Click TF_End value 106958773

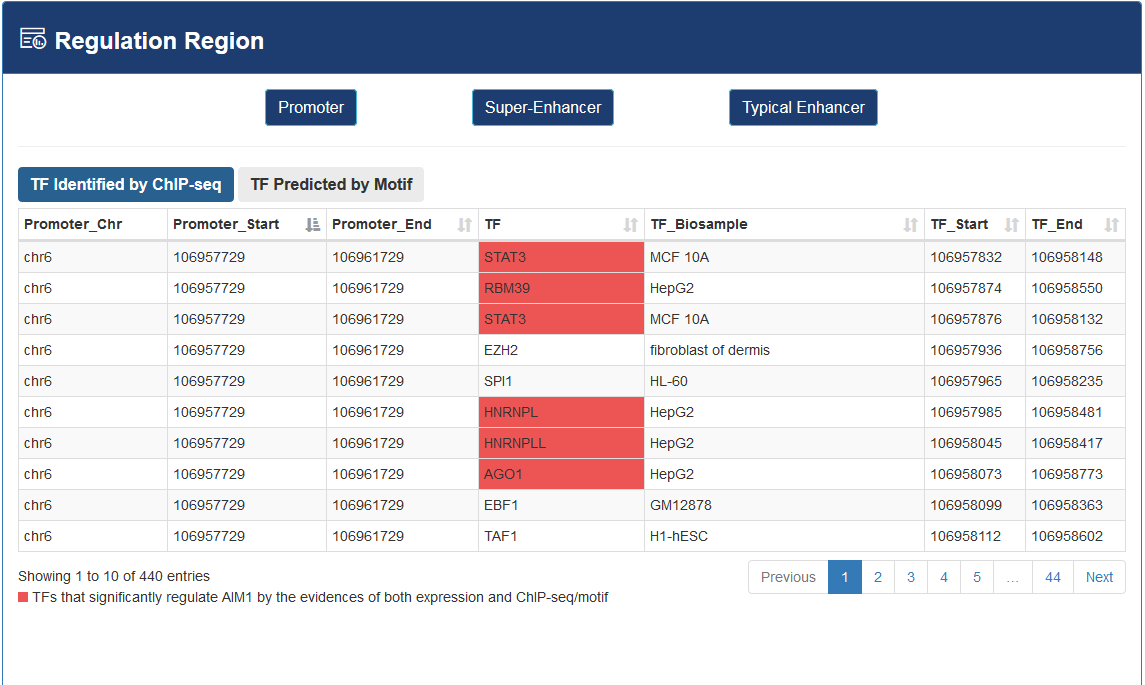[x=1067, y=474]
